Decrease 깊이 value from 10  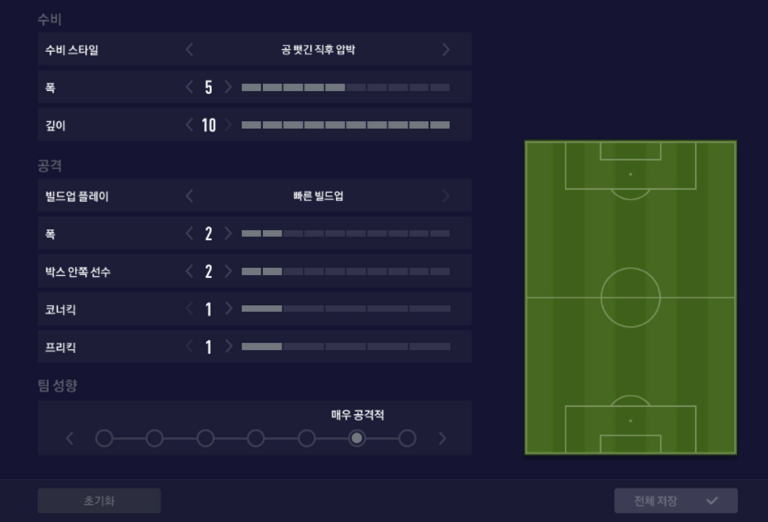pyautogui.click(x=190, y=125)
